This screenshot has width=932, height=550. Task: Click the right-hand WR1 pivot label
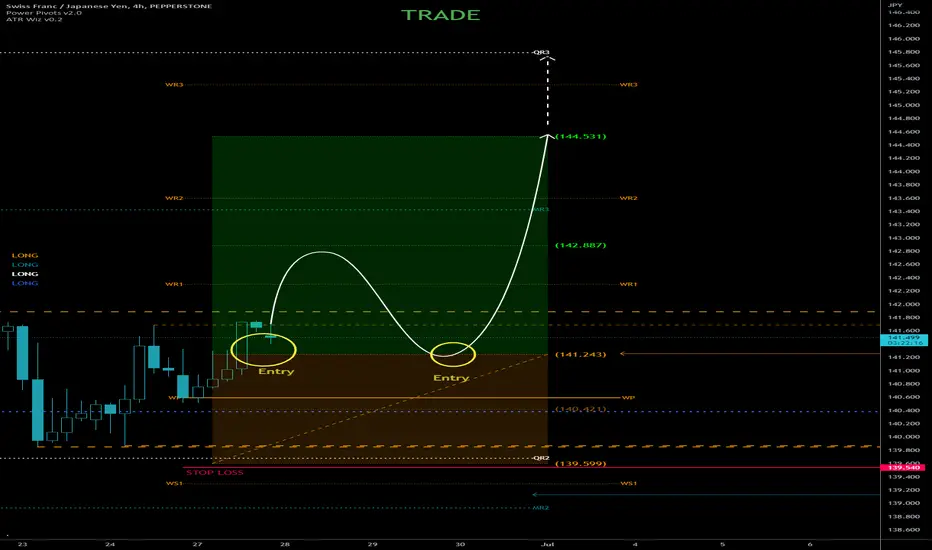(x=628, y=284)
